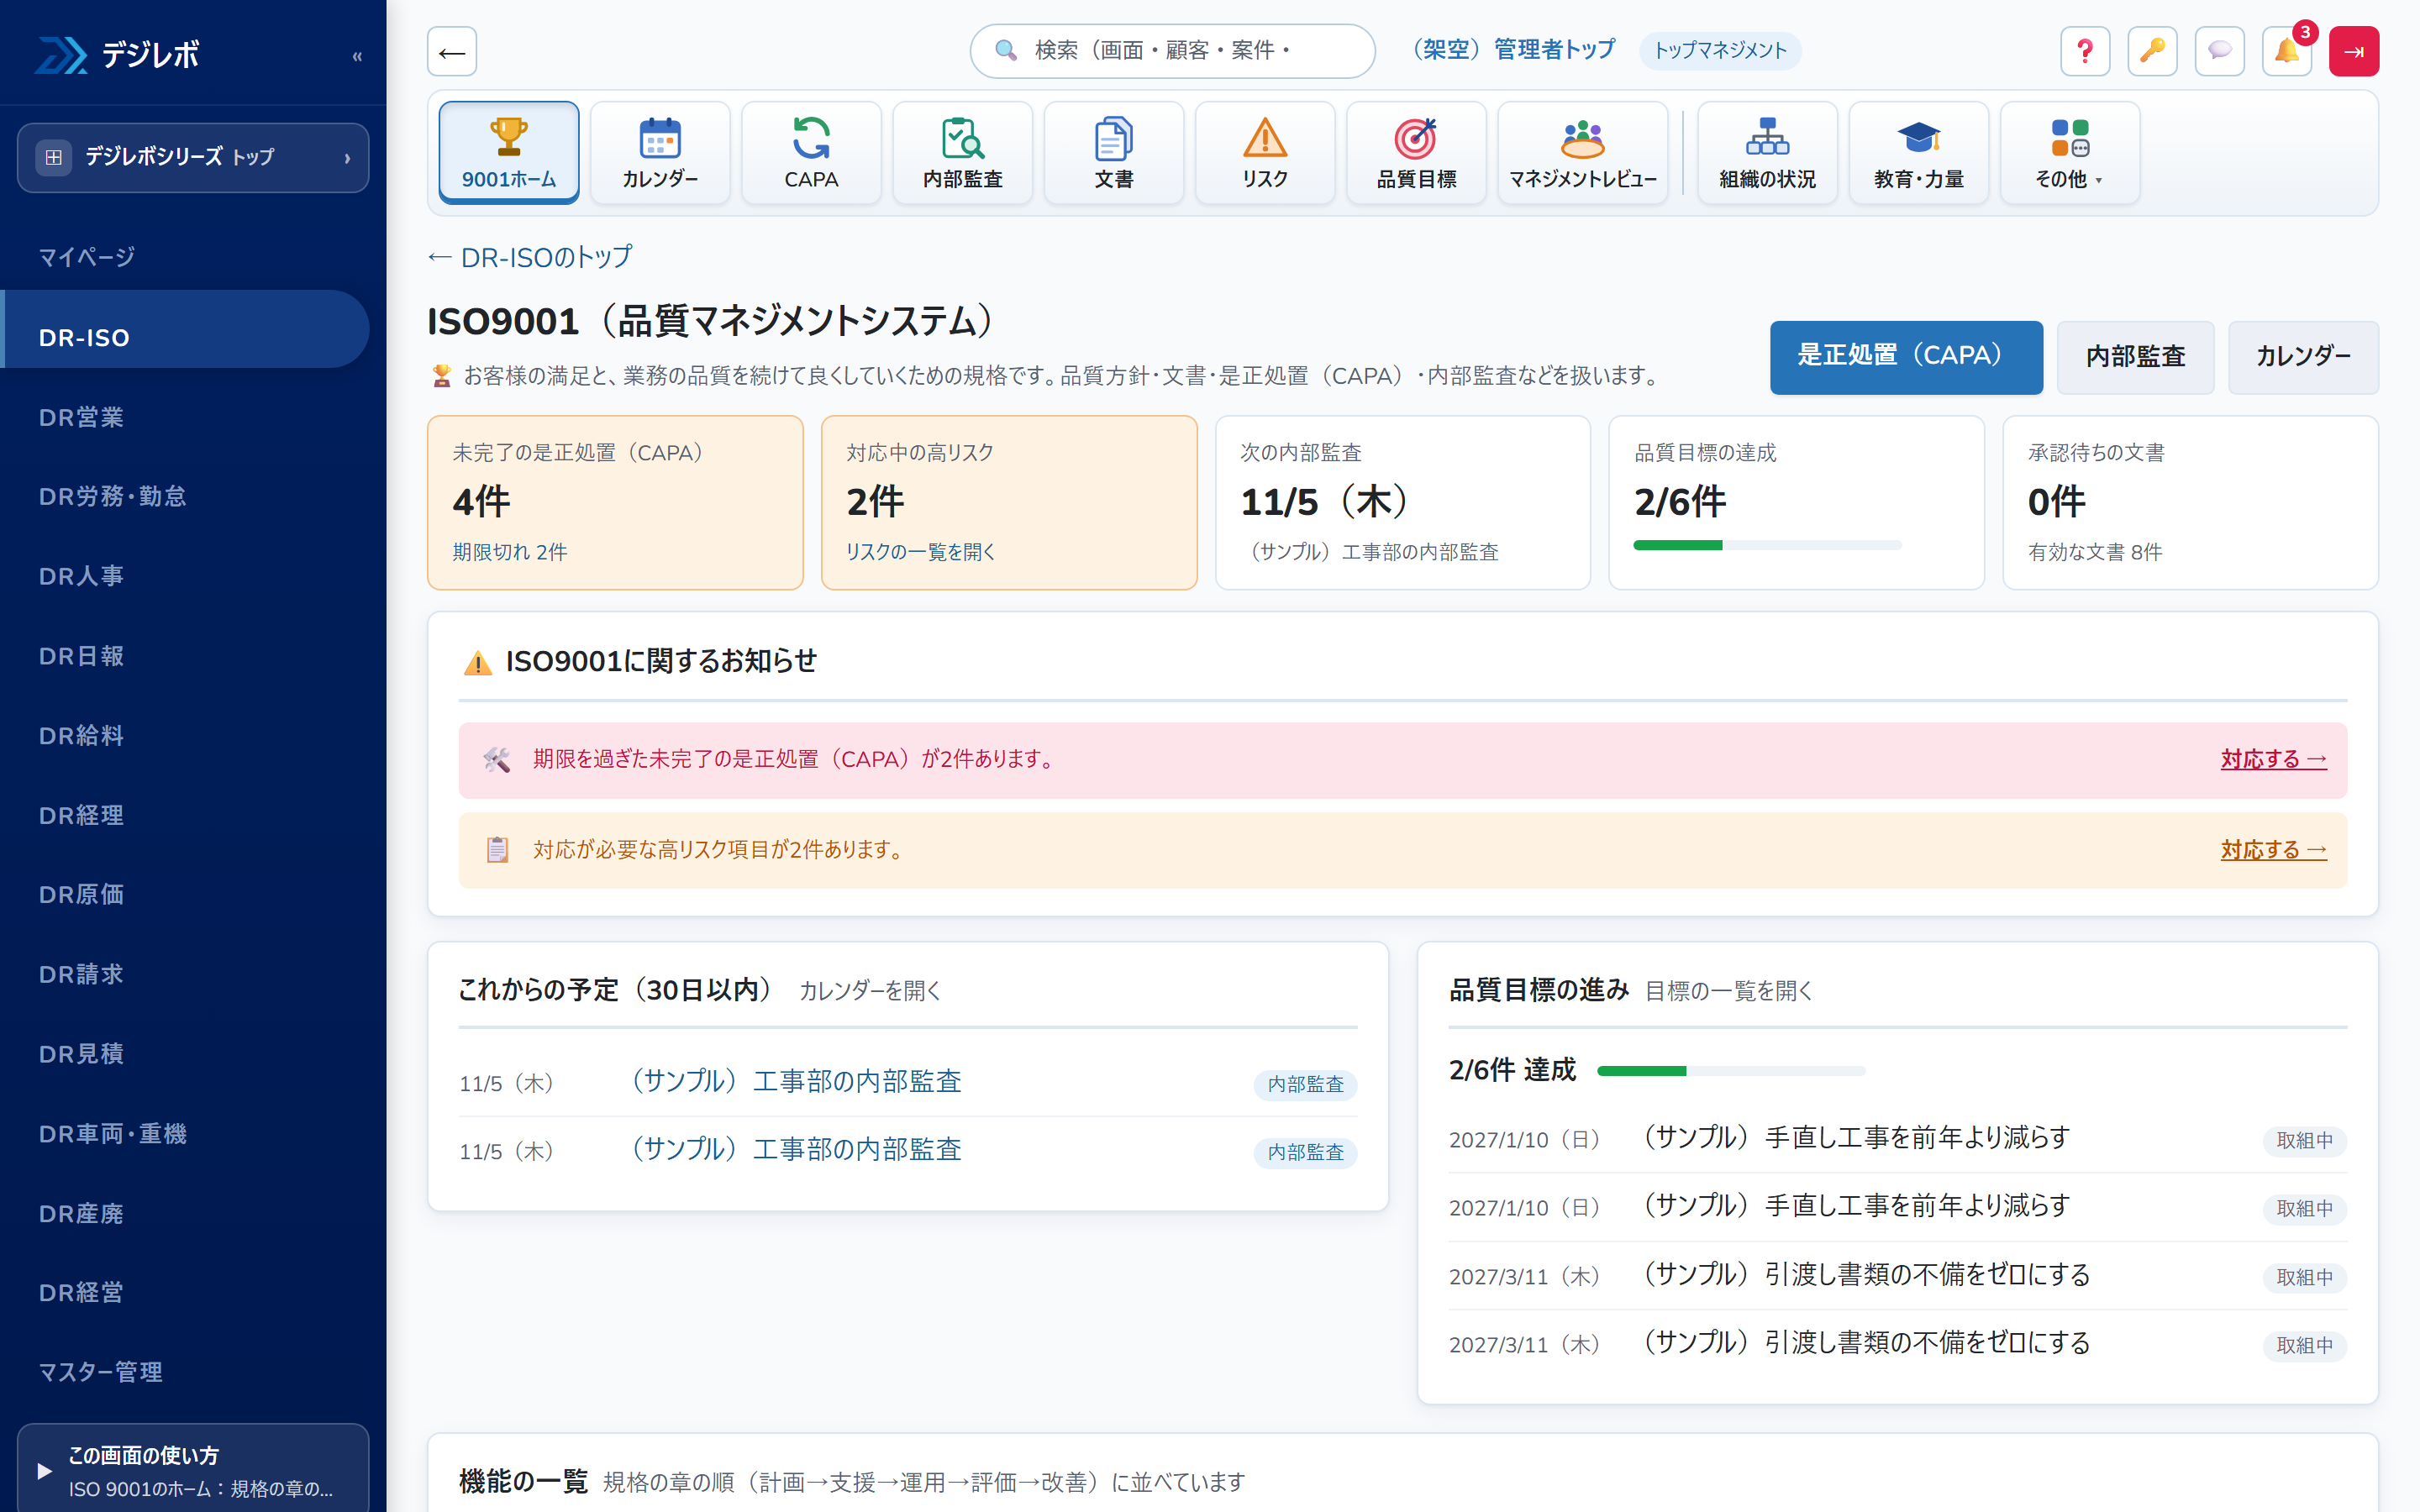Open notifications bell with 3 badge
This screenshot has height=1512, width=2420.
[2287, 51]
